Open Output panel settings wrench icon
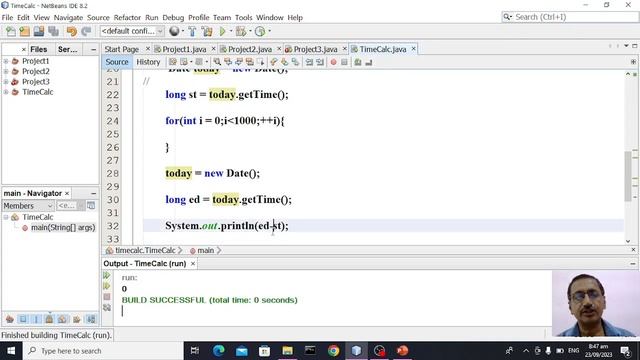 click(x=107, y=307)
